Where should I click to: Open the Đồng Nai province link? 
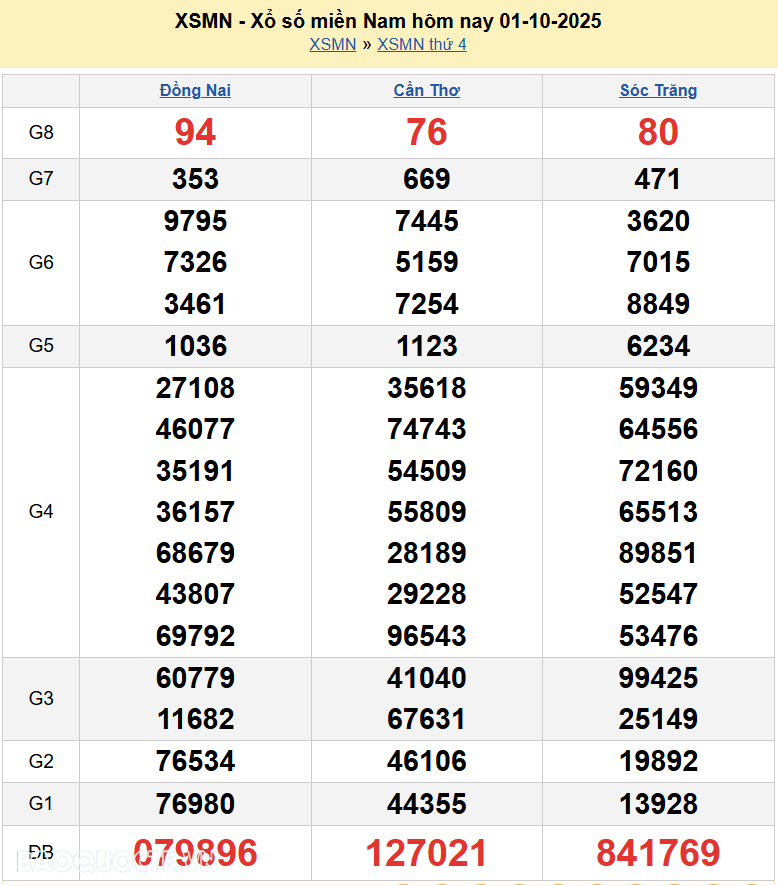195,90
